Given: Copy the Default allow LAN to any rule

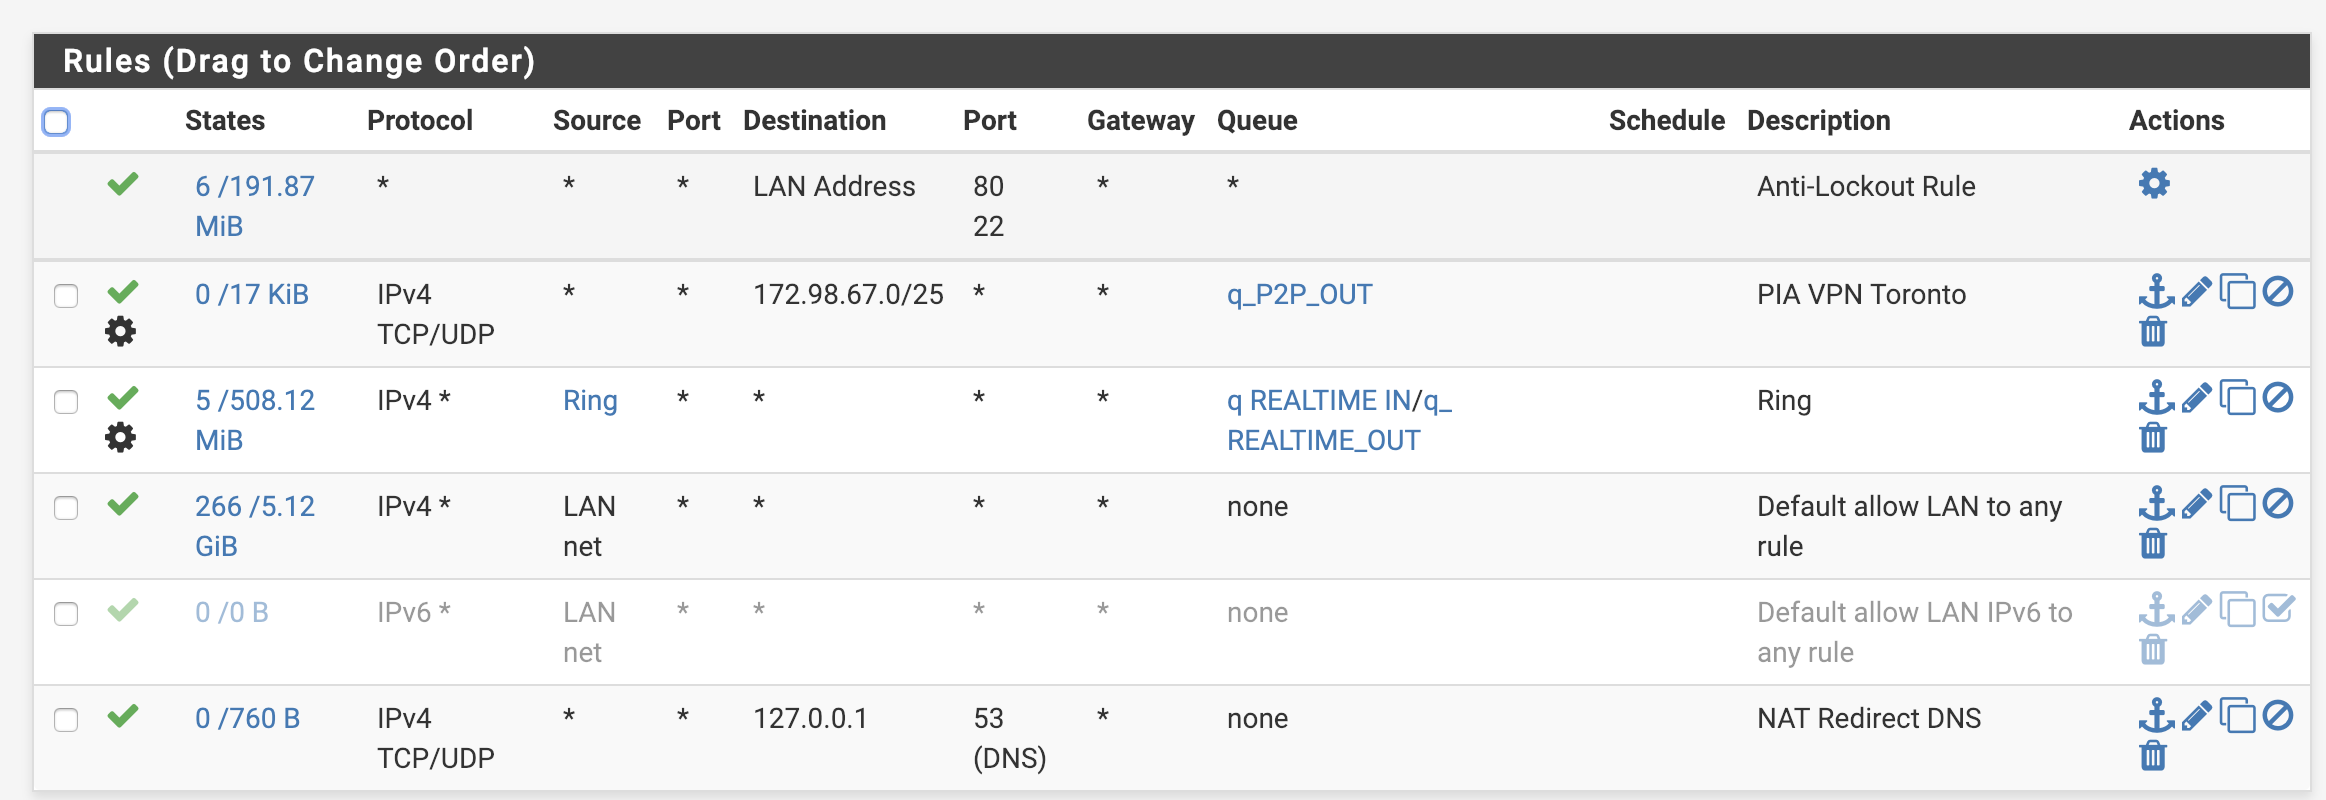Looking at the screenshot, I should [2238, 504].
